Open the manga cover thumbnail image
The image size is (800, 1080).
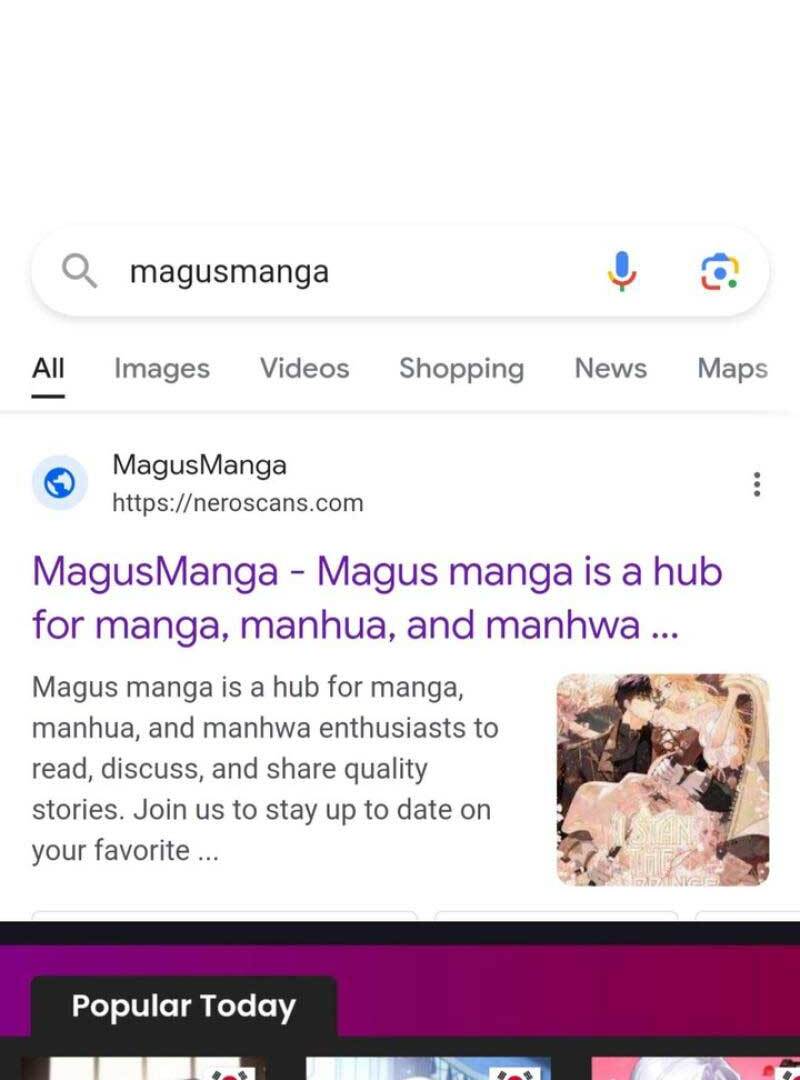(x=662, y=780)
